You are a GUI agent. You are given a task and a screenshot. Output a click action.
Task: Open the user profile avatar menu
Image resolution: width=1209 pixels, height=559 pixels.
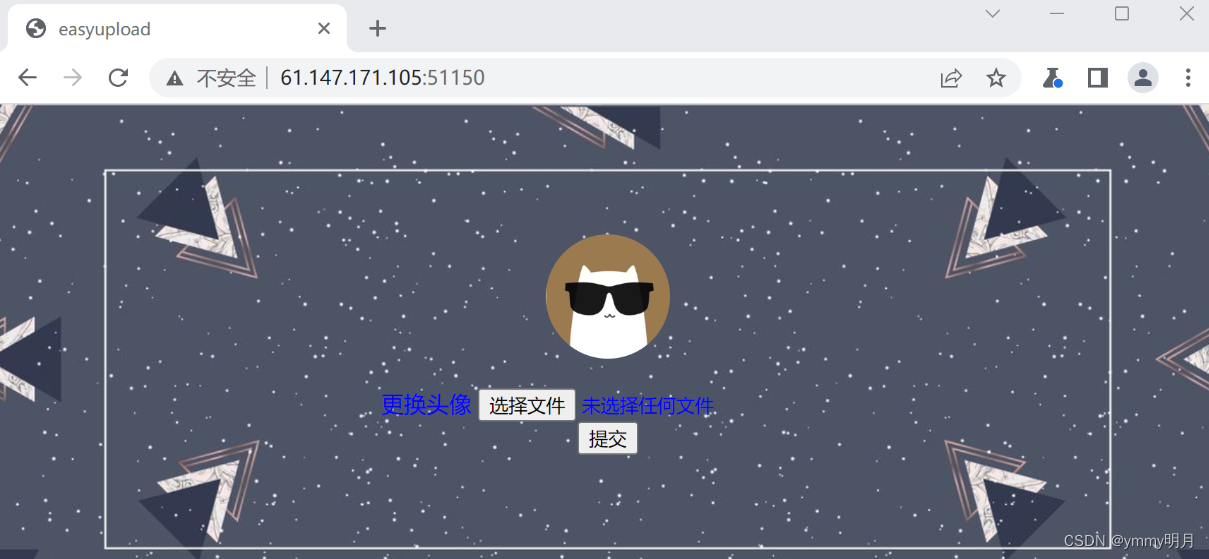point(1143,78)
